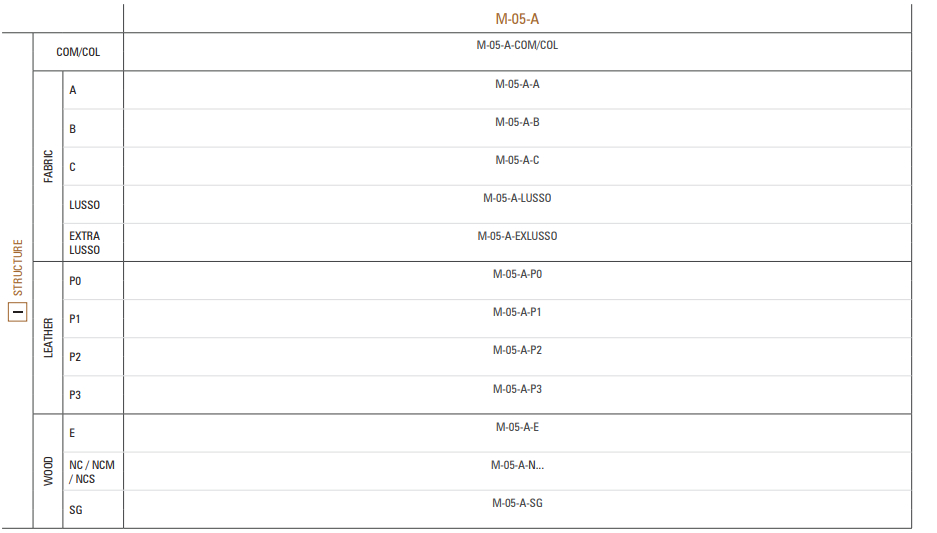937x533 pixels.
Task: Select code M-05-A-B
Action: coord(517,123)
